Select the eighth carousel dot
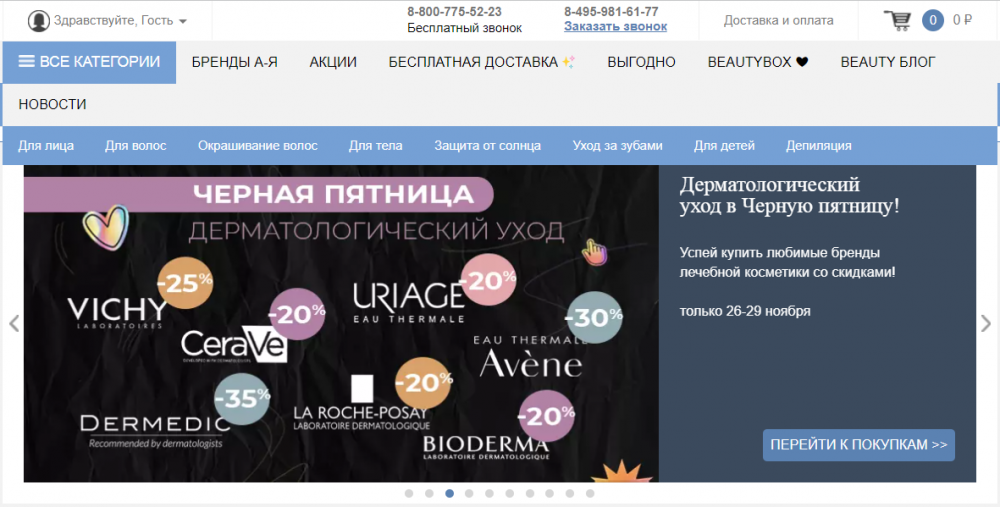The image size is (1000, 507). coord(550,493)
